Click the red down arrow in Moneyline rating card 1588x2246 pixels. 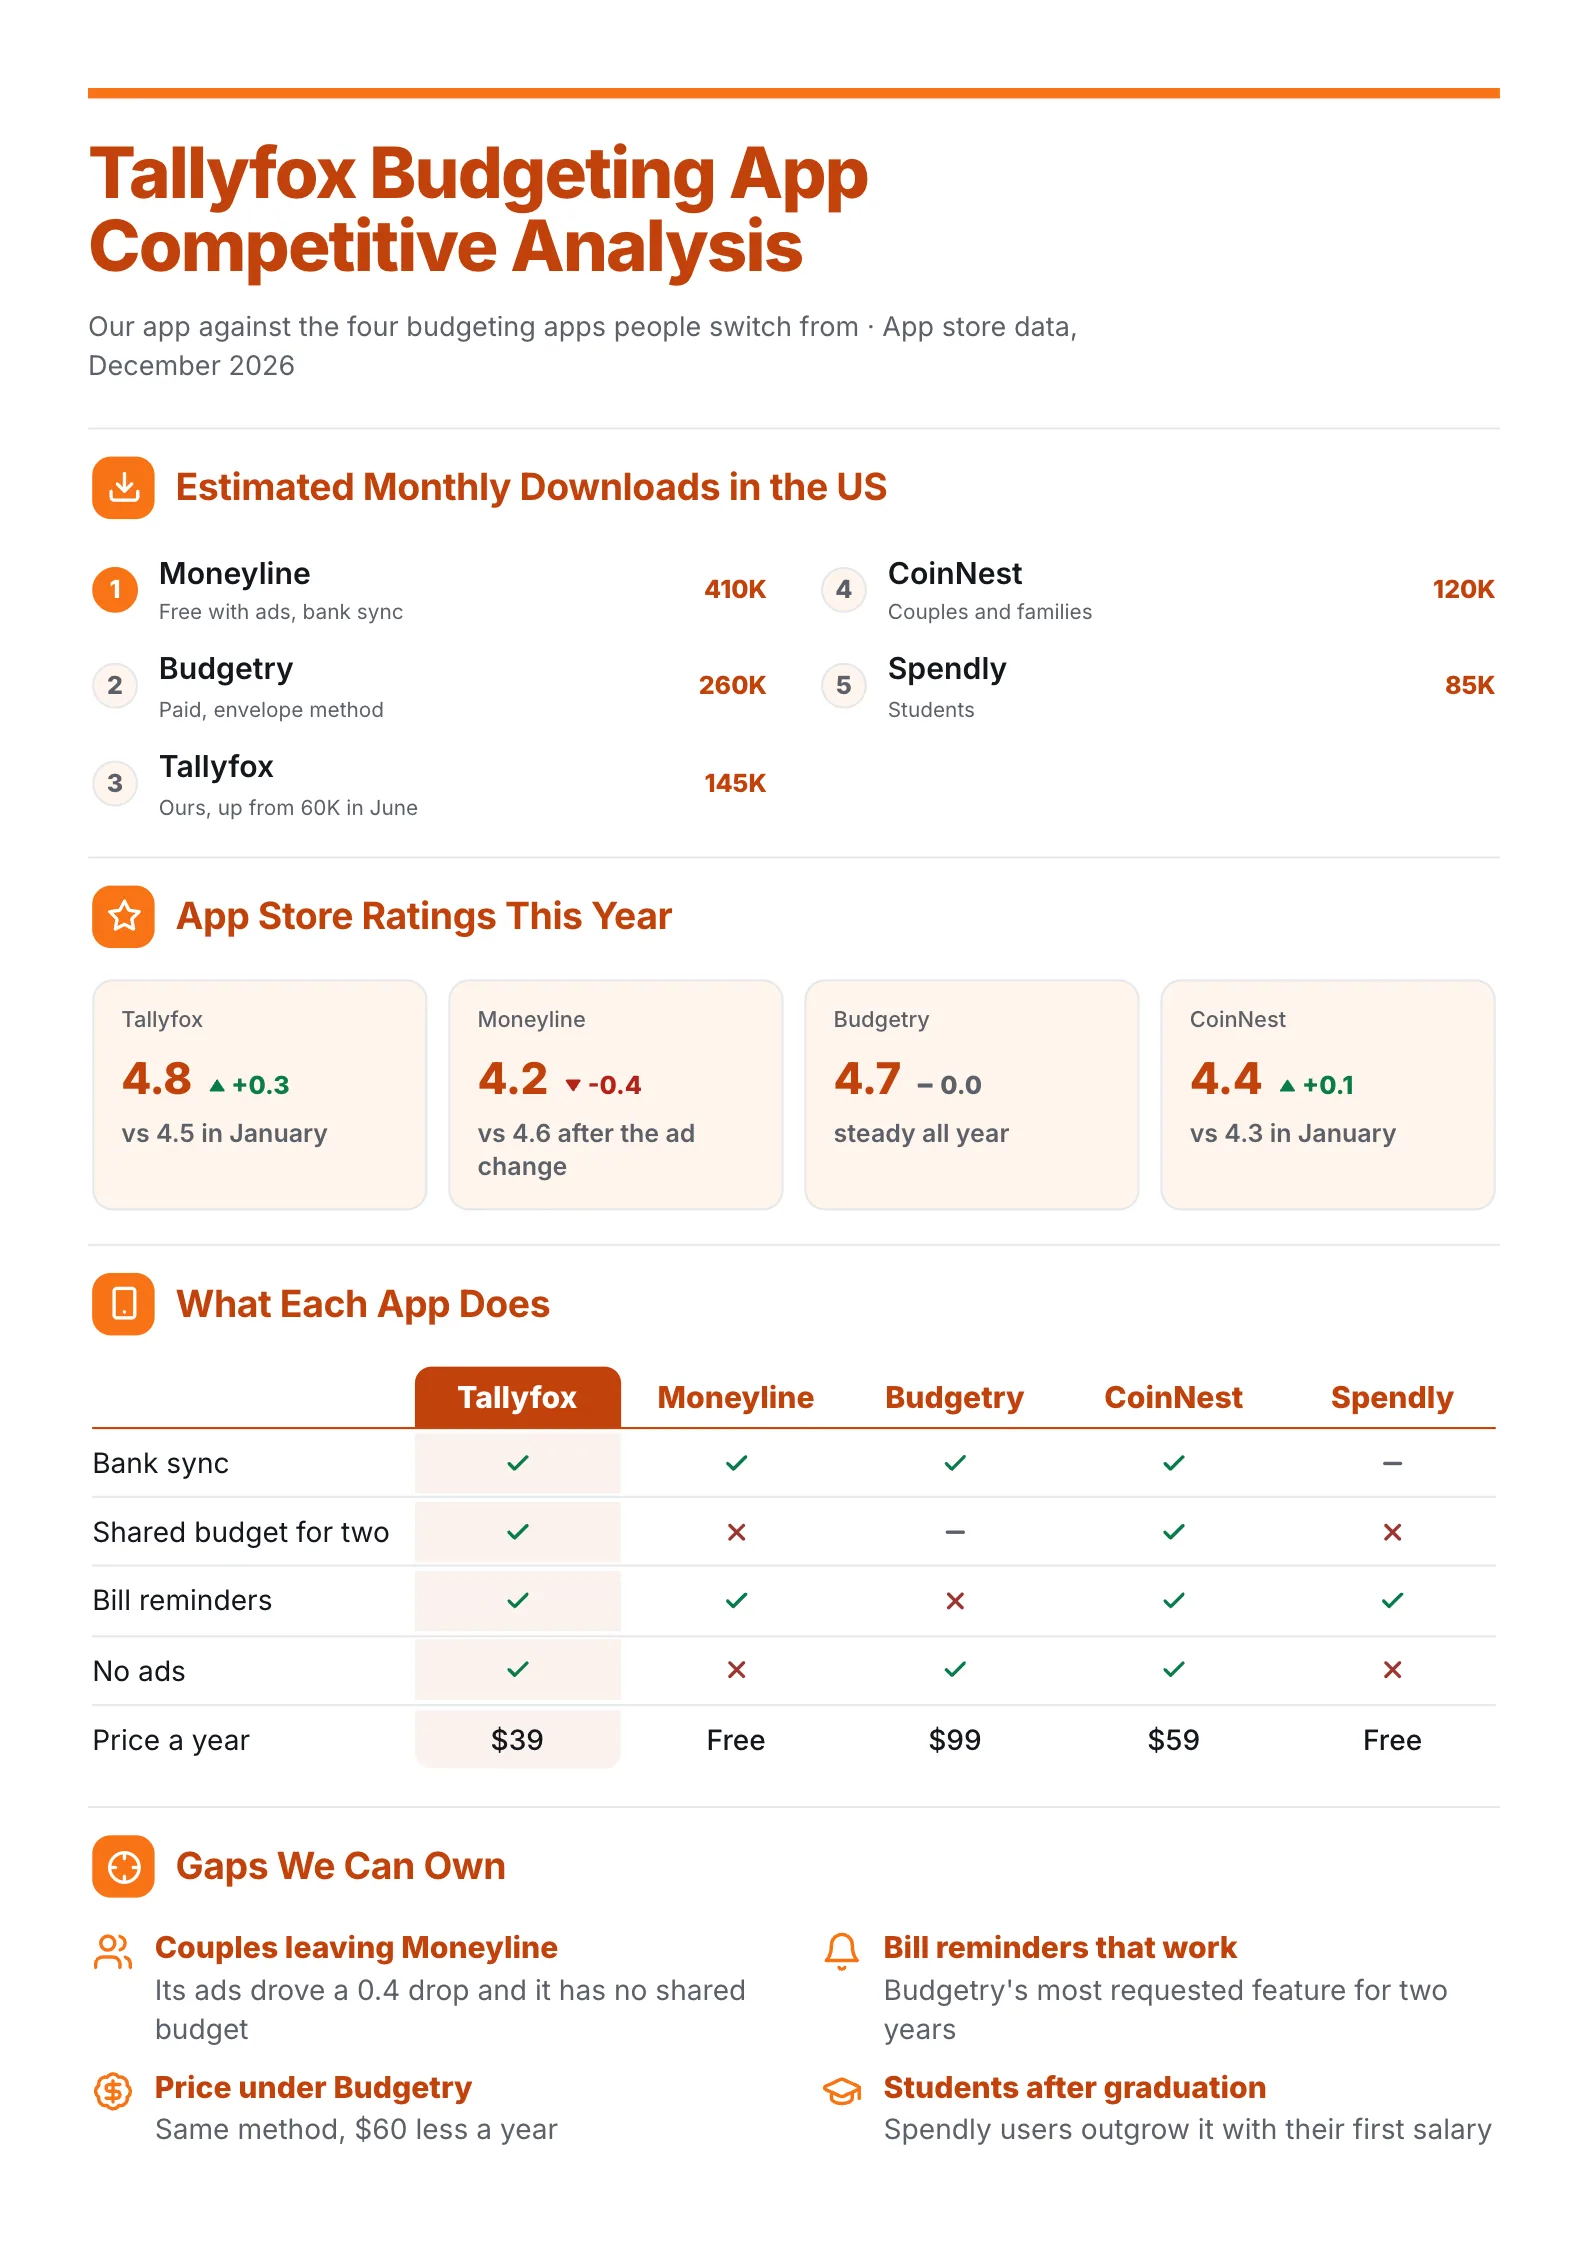tap(573, 1085)
